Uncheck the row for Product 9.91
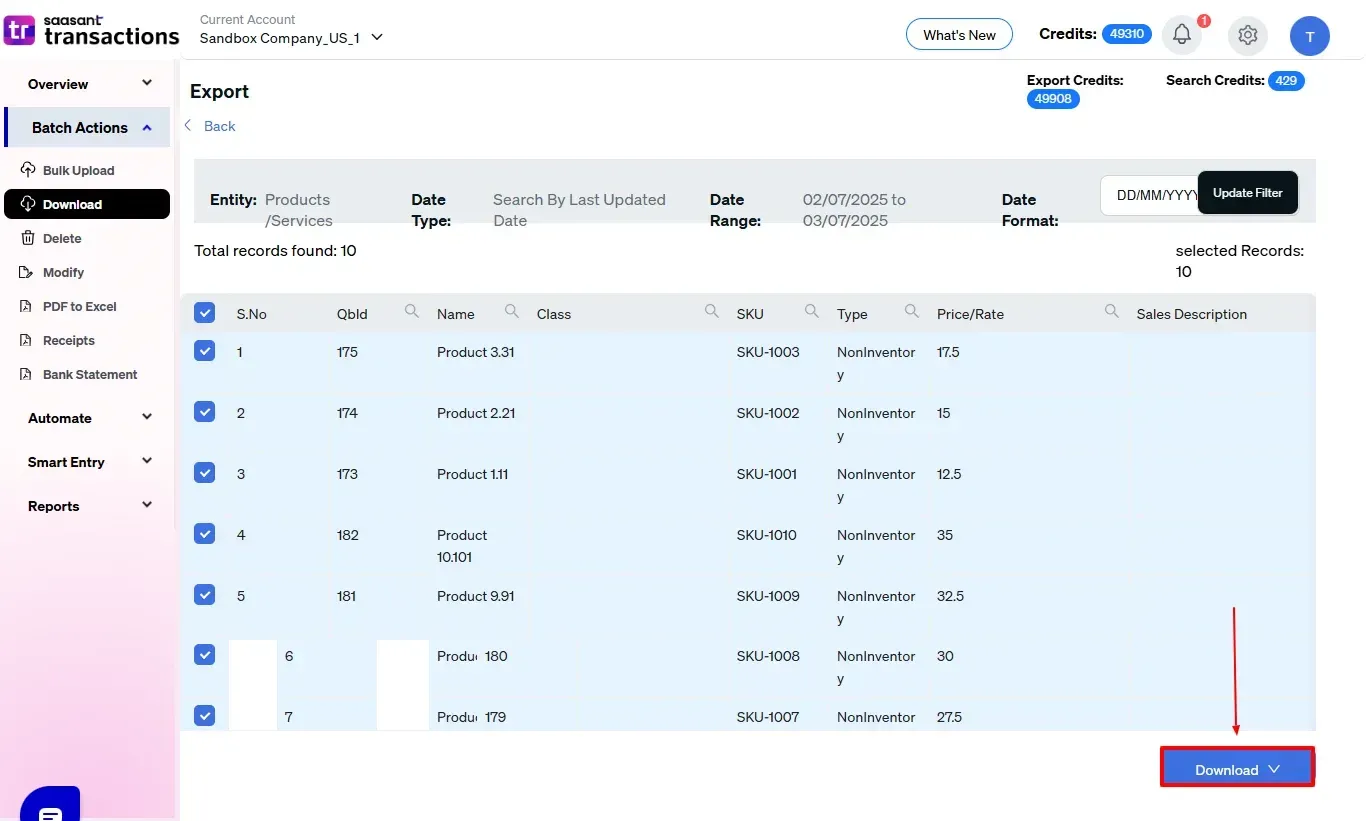 point(205,595)
